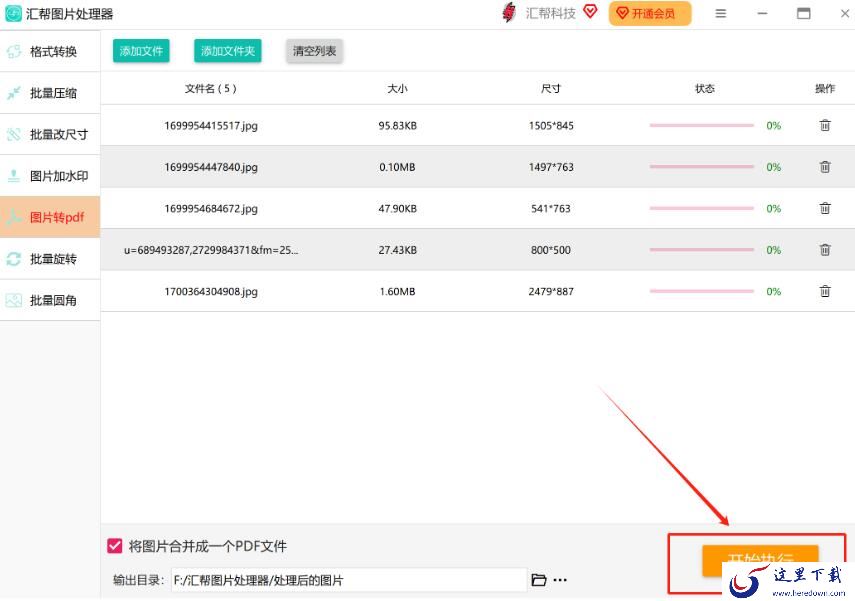This screenshot has width=855, height=601.
Task: Click the 批量压缩 sidebar icon
Action: (x=14, y=93)
